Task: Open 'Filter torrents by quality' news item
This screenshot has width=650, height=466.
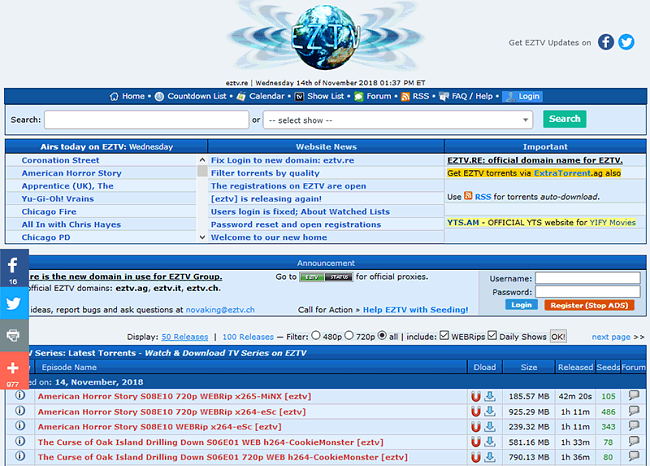Action: tap(265, 173)
